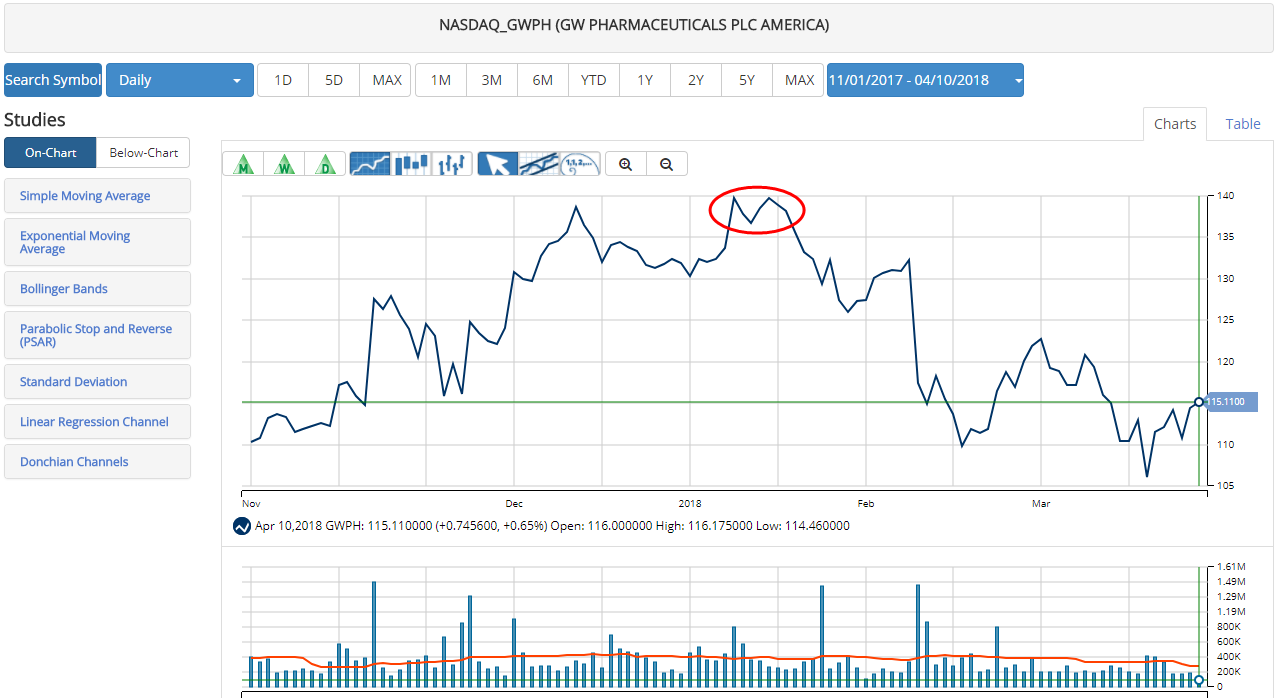This screenshot has height=698, width=1275.
Task: Add Bollinger Bands study
Action: pyautogui.click(x=97, y=289)
